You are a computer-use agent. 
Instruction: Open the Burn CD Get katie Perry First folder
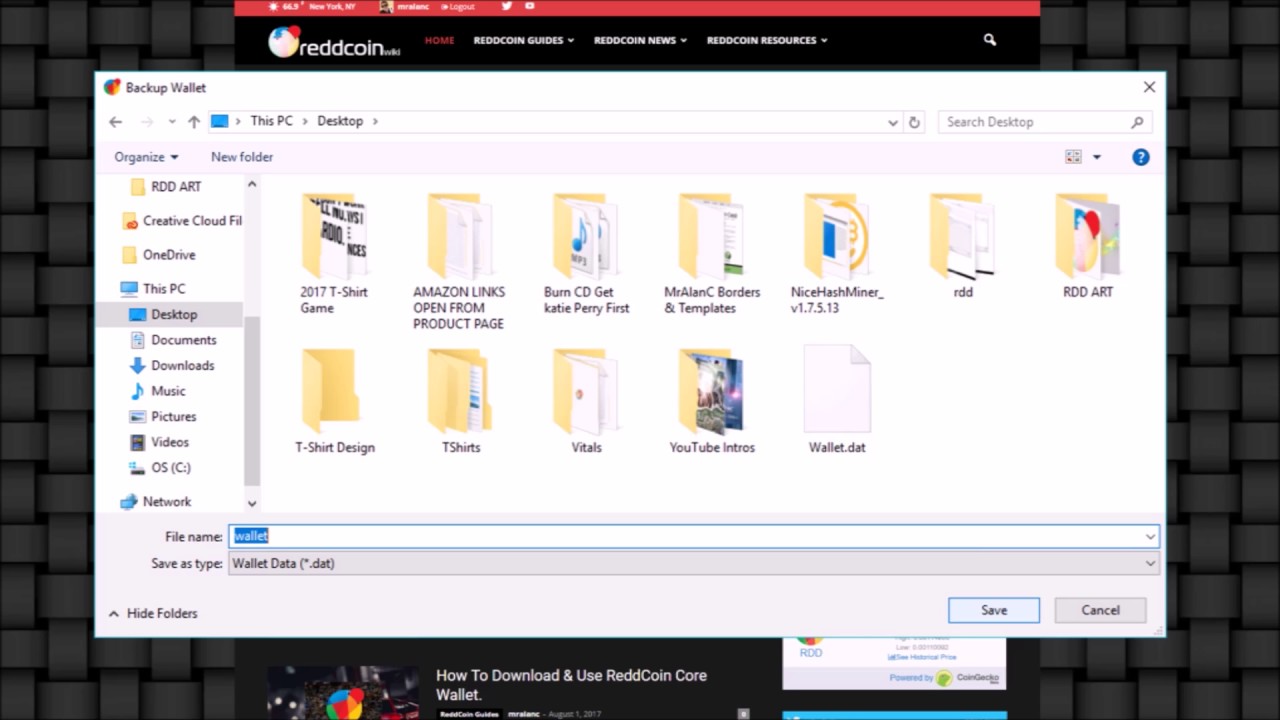(586, 254)
